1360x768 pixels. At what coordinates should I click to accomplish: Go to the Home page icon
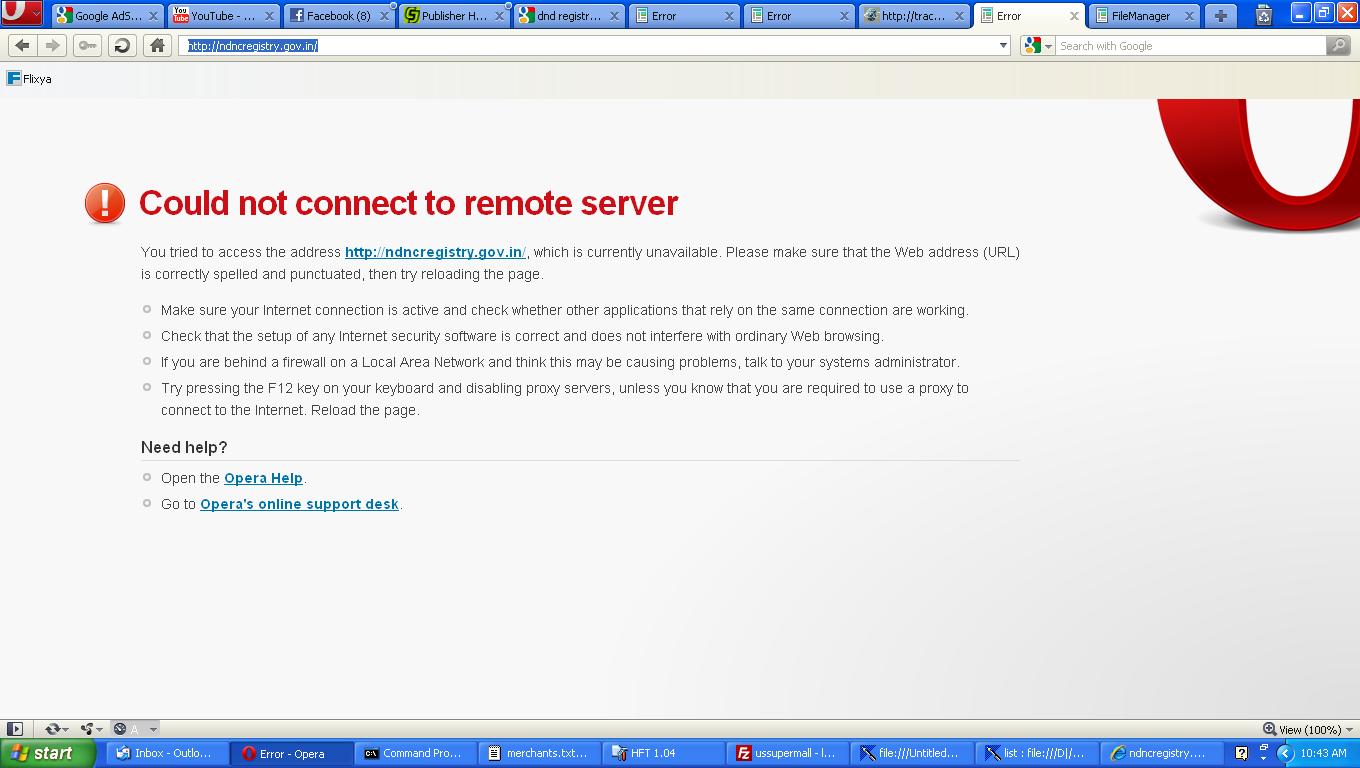[157, 46]
